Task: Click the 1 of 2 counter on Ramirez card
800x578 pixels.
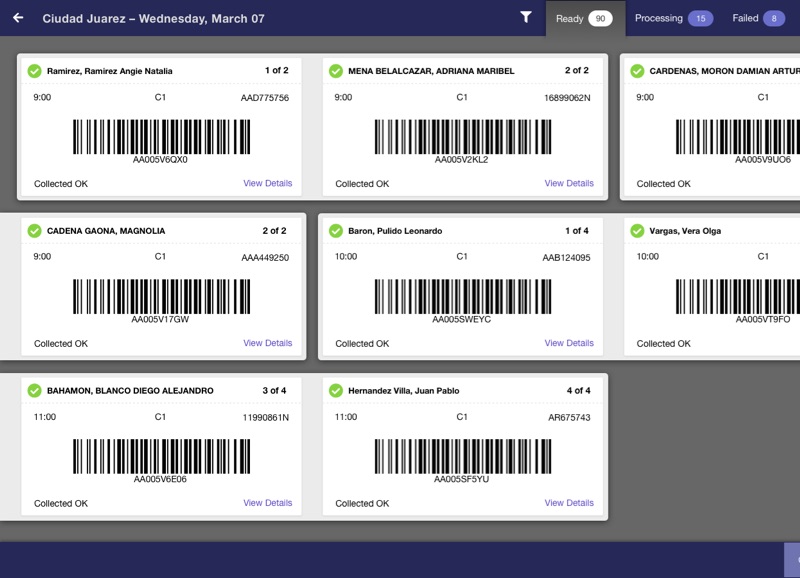Action: (277, 70)
